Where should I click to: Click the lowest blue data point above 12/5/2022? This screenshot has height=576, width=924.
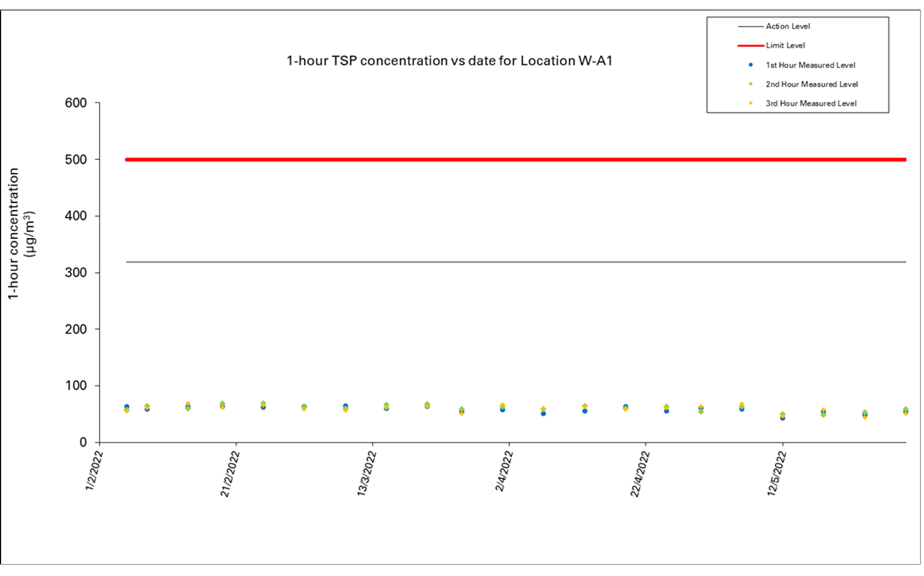(783, 418)
